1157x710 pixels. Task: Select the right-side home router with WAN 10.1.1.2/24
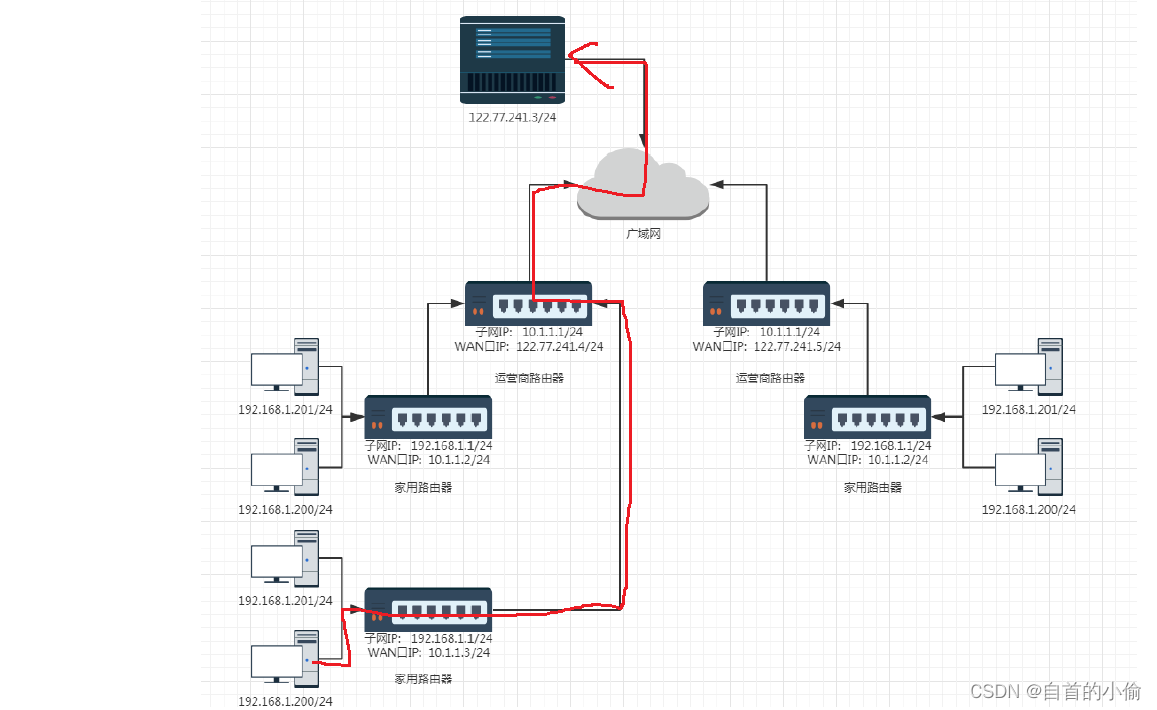pos(867,418)
